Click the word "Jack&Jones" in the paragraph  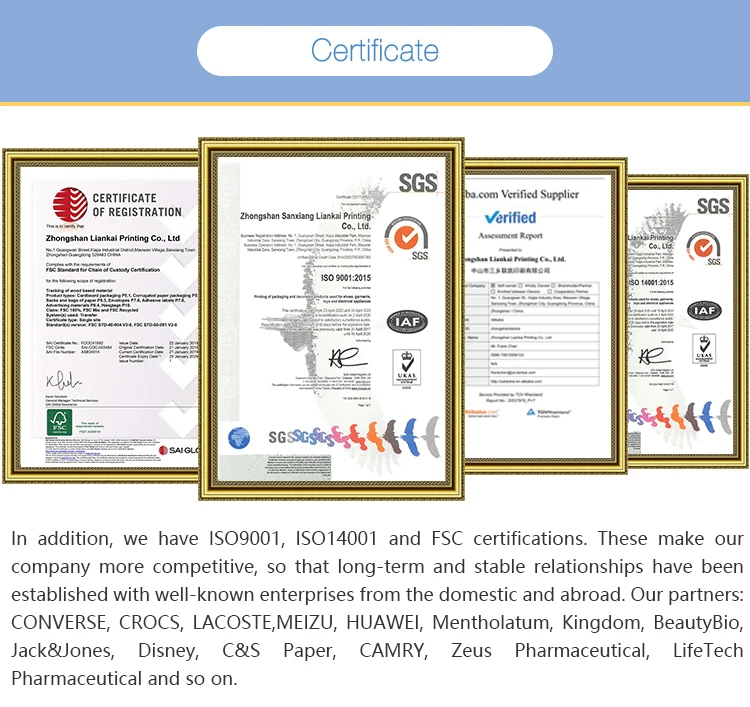click(63, 651)
